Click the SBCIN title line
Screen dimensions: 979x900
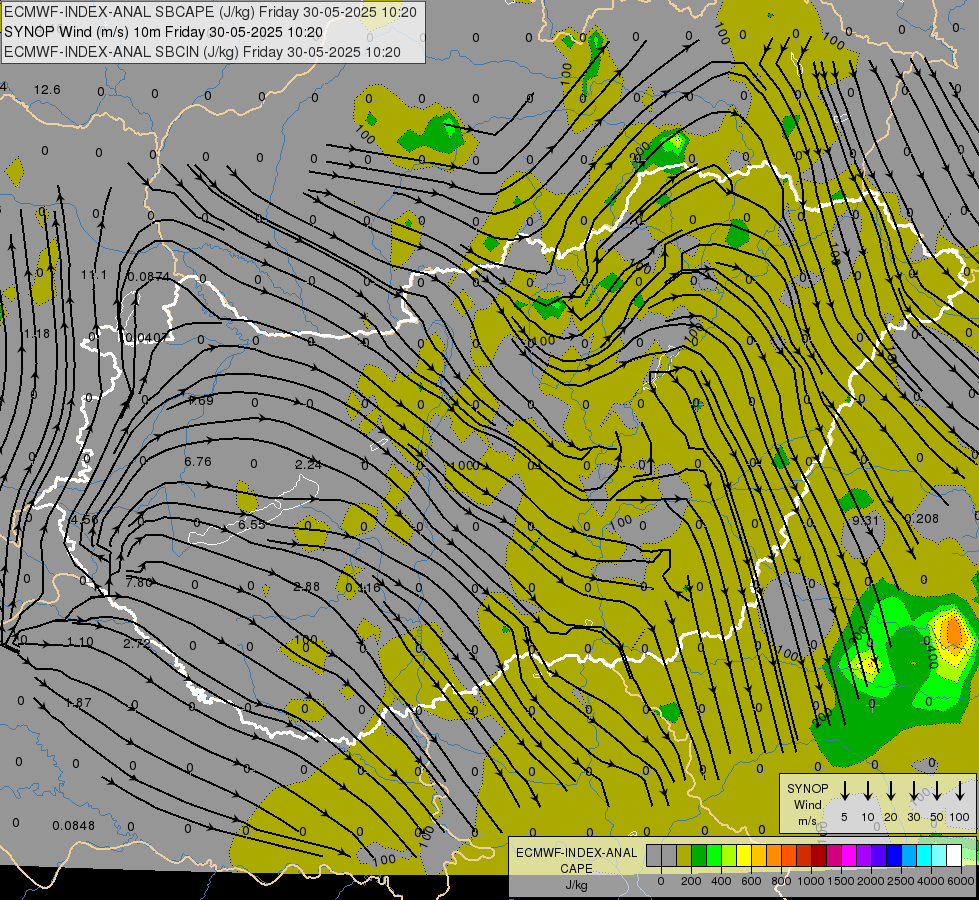click(x=202, y=52)
